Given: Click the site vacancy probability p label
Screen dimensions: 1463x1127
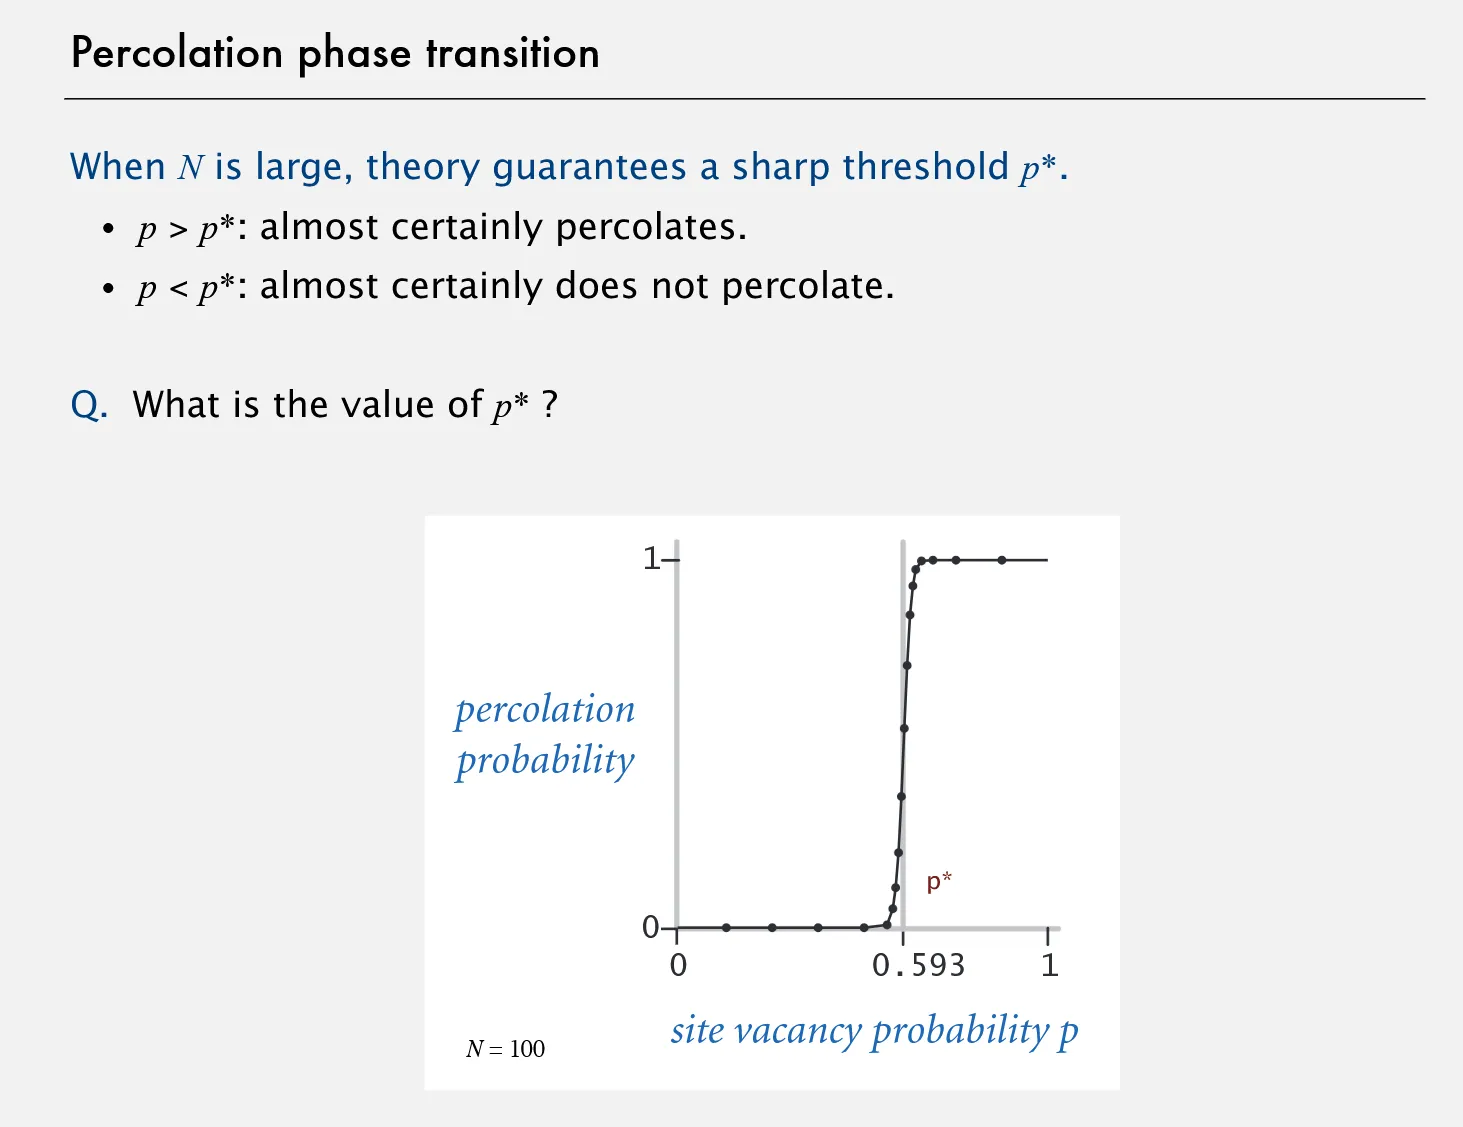Looking at the screenshot, I should point(875,1031).
